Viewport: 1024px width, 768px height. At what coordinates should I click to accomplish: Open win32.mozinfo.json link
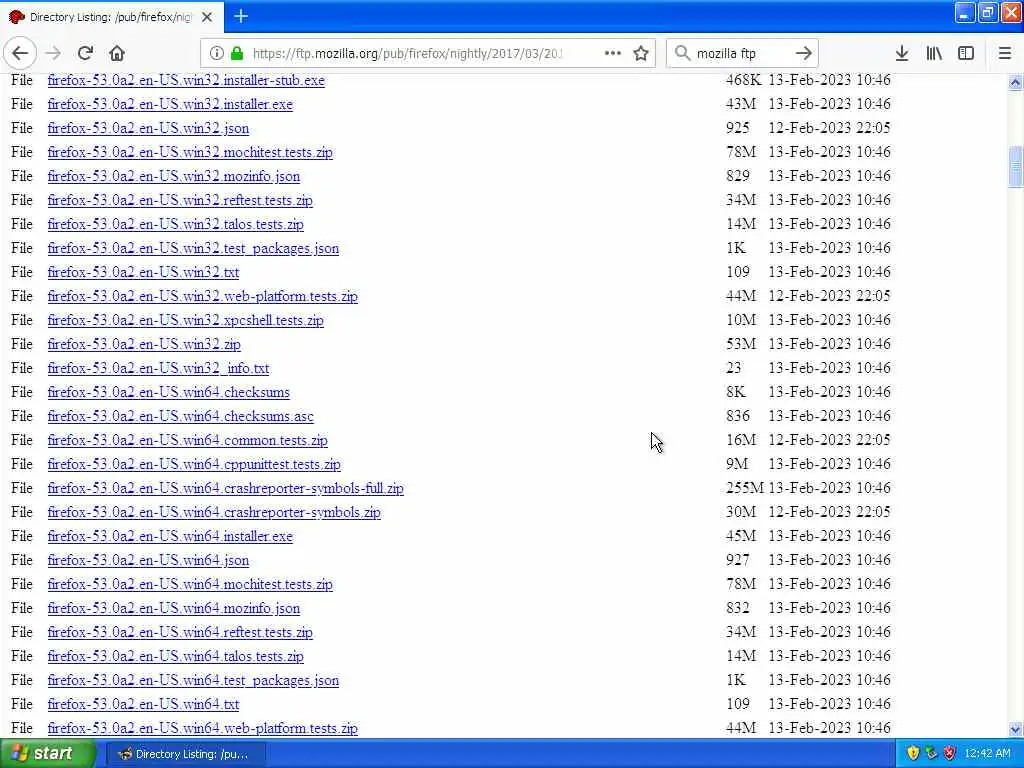tap(174, 176)
